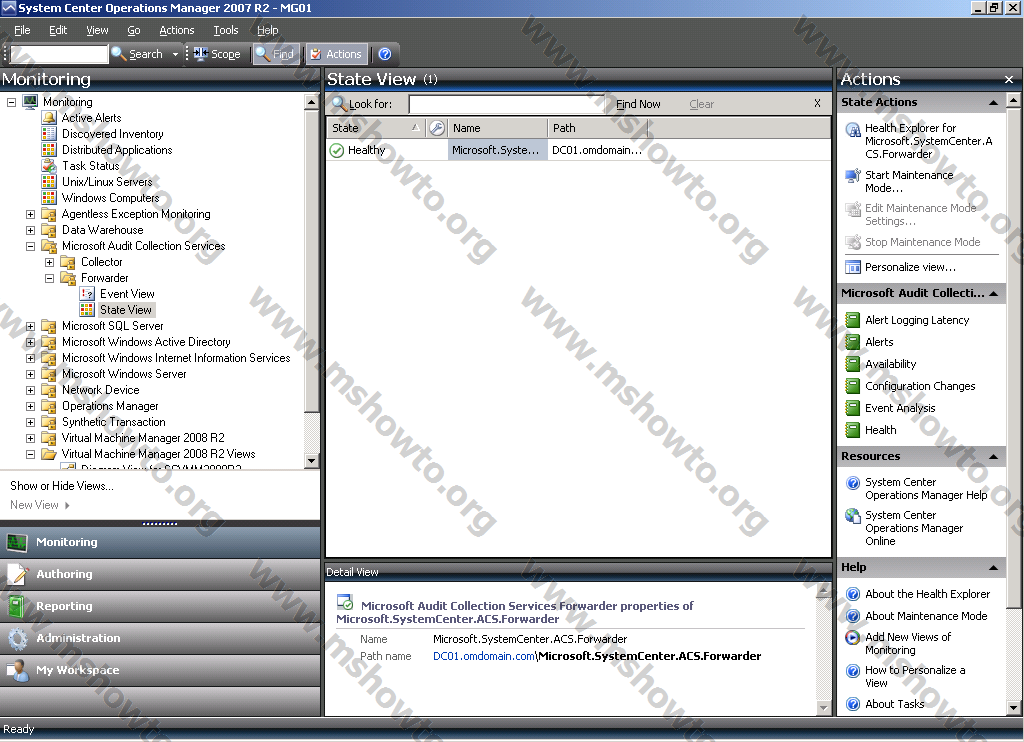Open About Maintenance Mode help link

(926, 616)
